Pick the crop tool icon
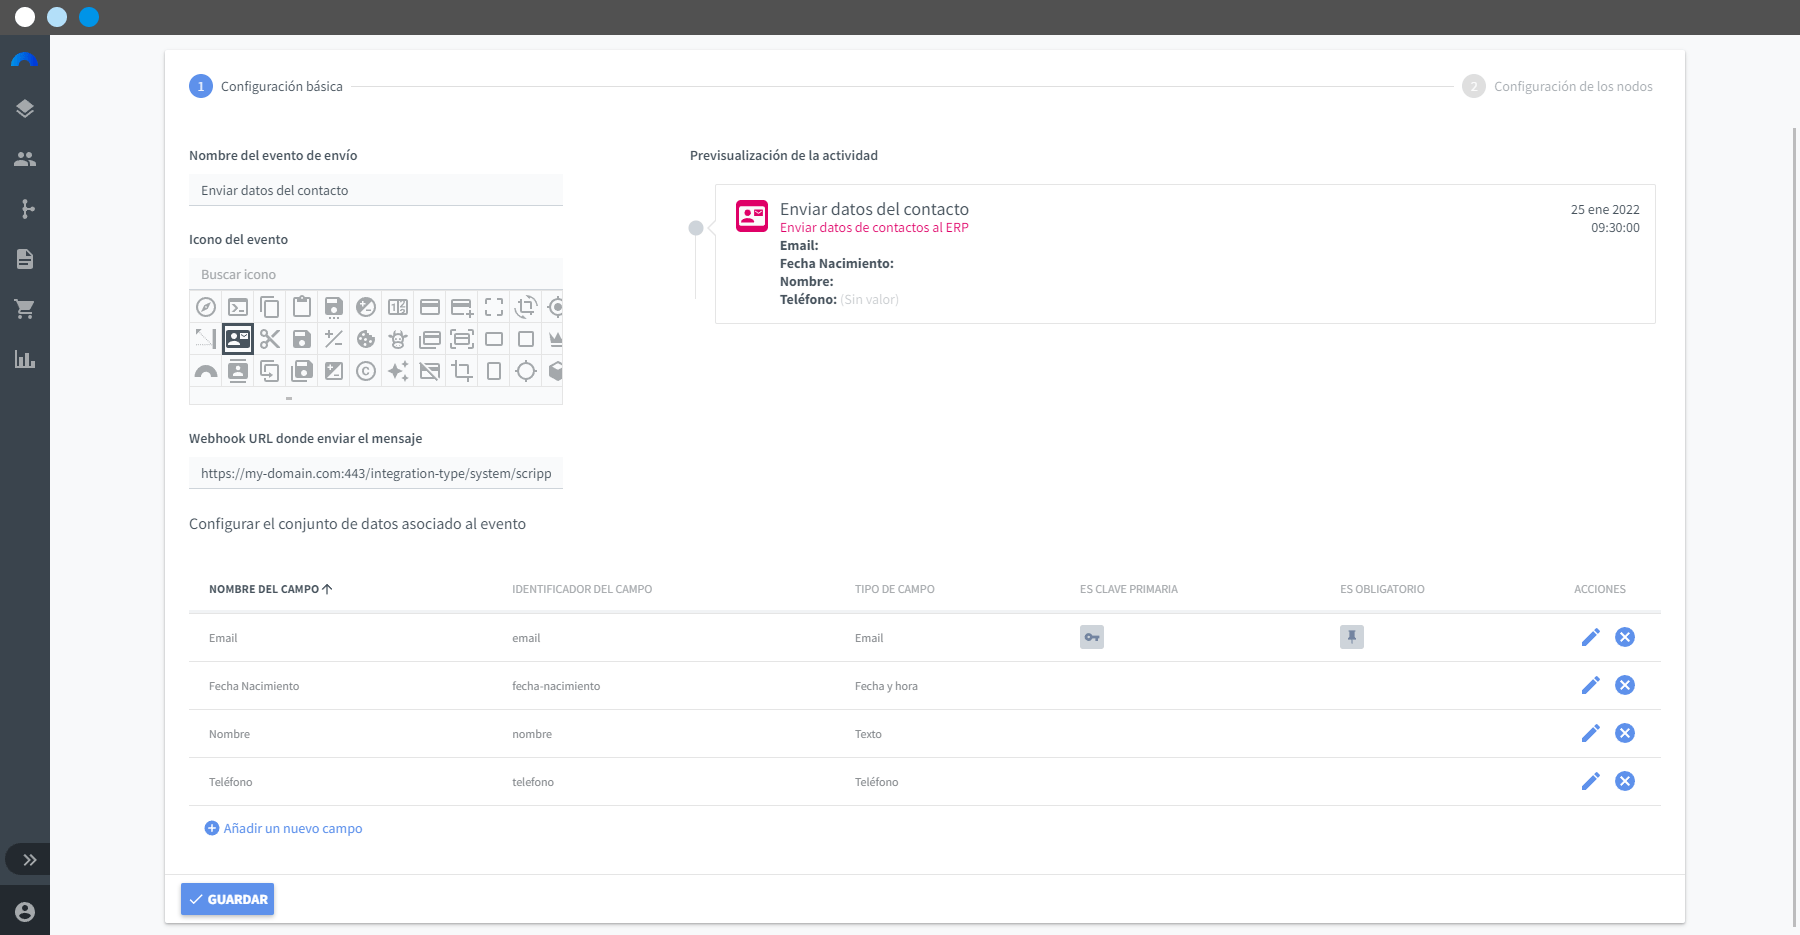This screenshot has height=935, width=1800. pos(462,371)
